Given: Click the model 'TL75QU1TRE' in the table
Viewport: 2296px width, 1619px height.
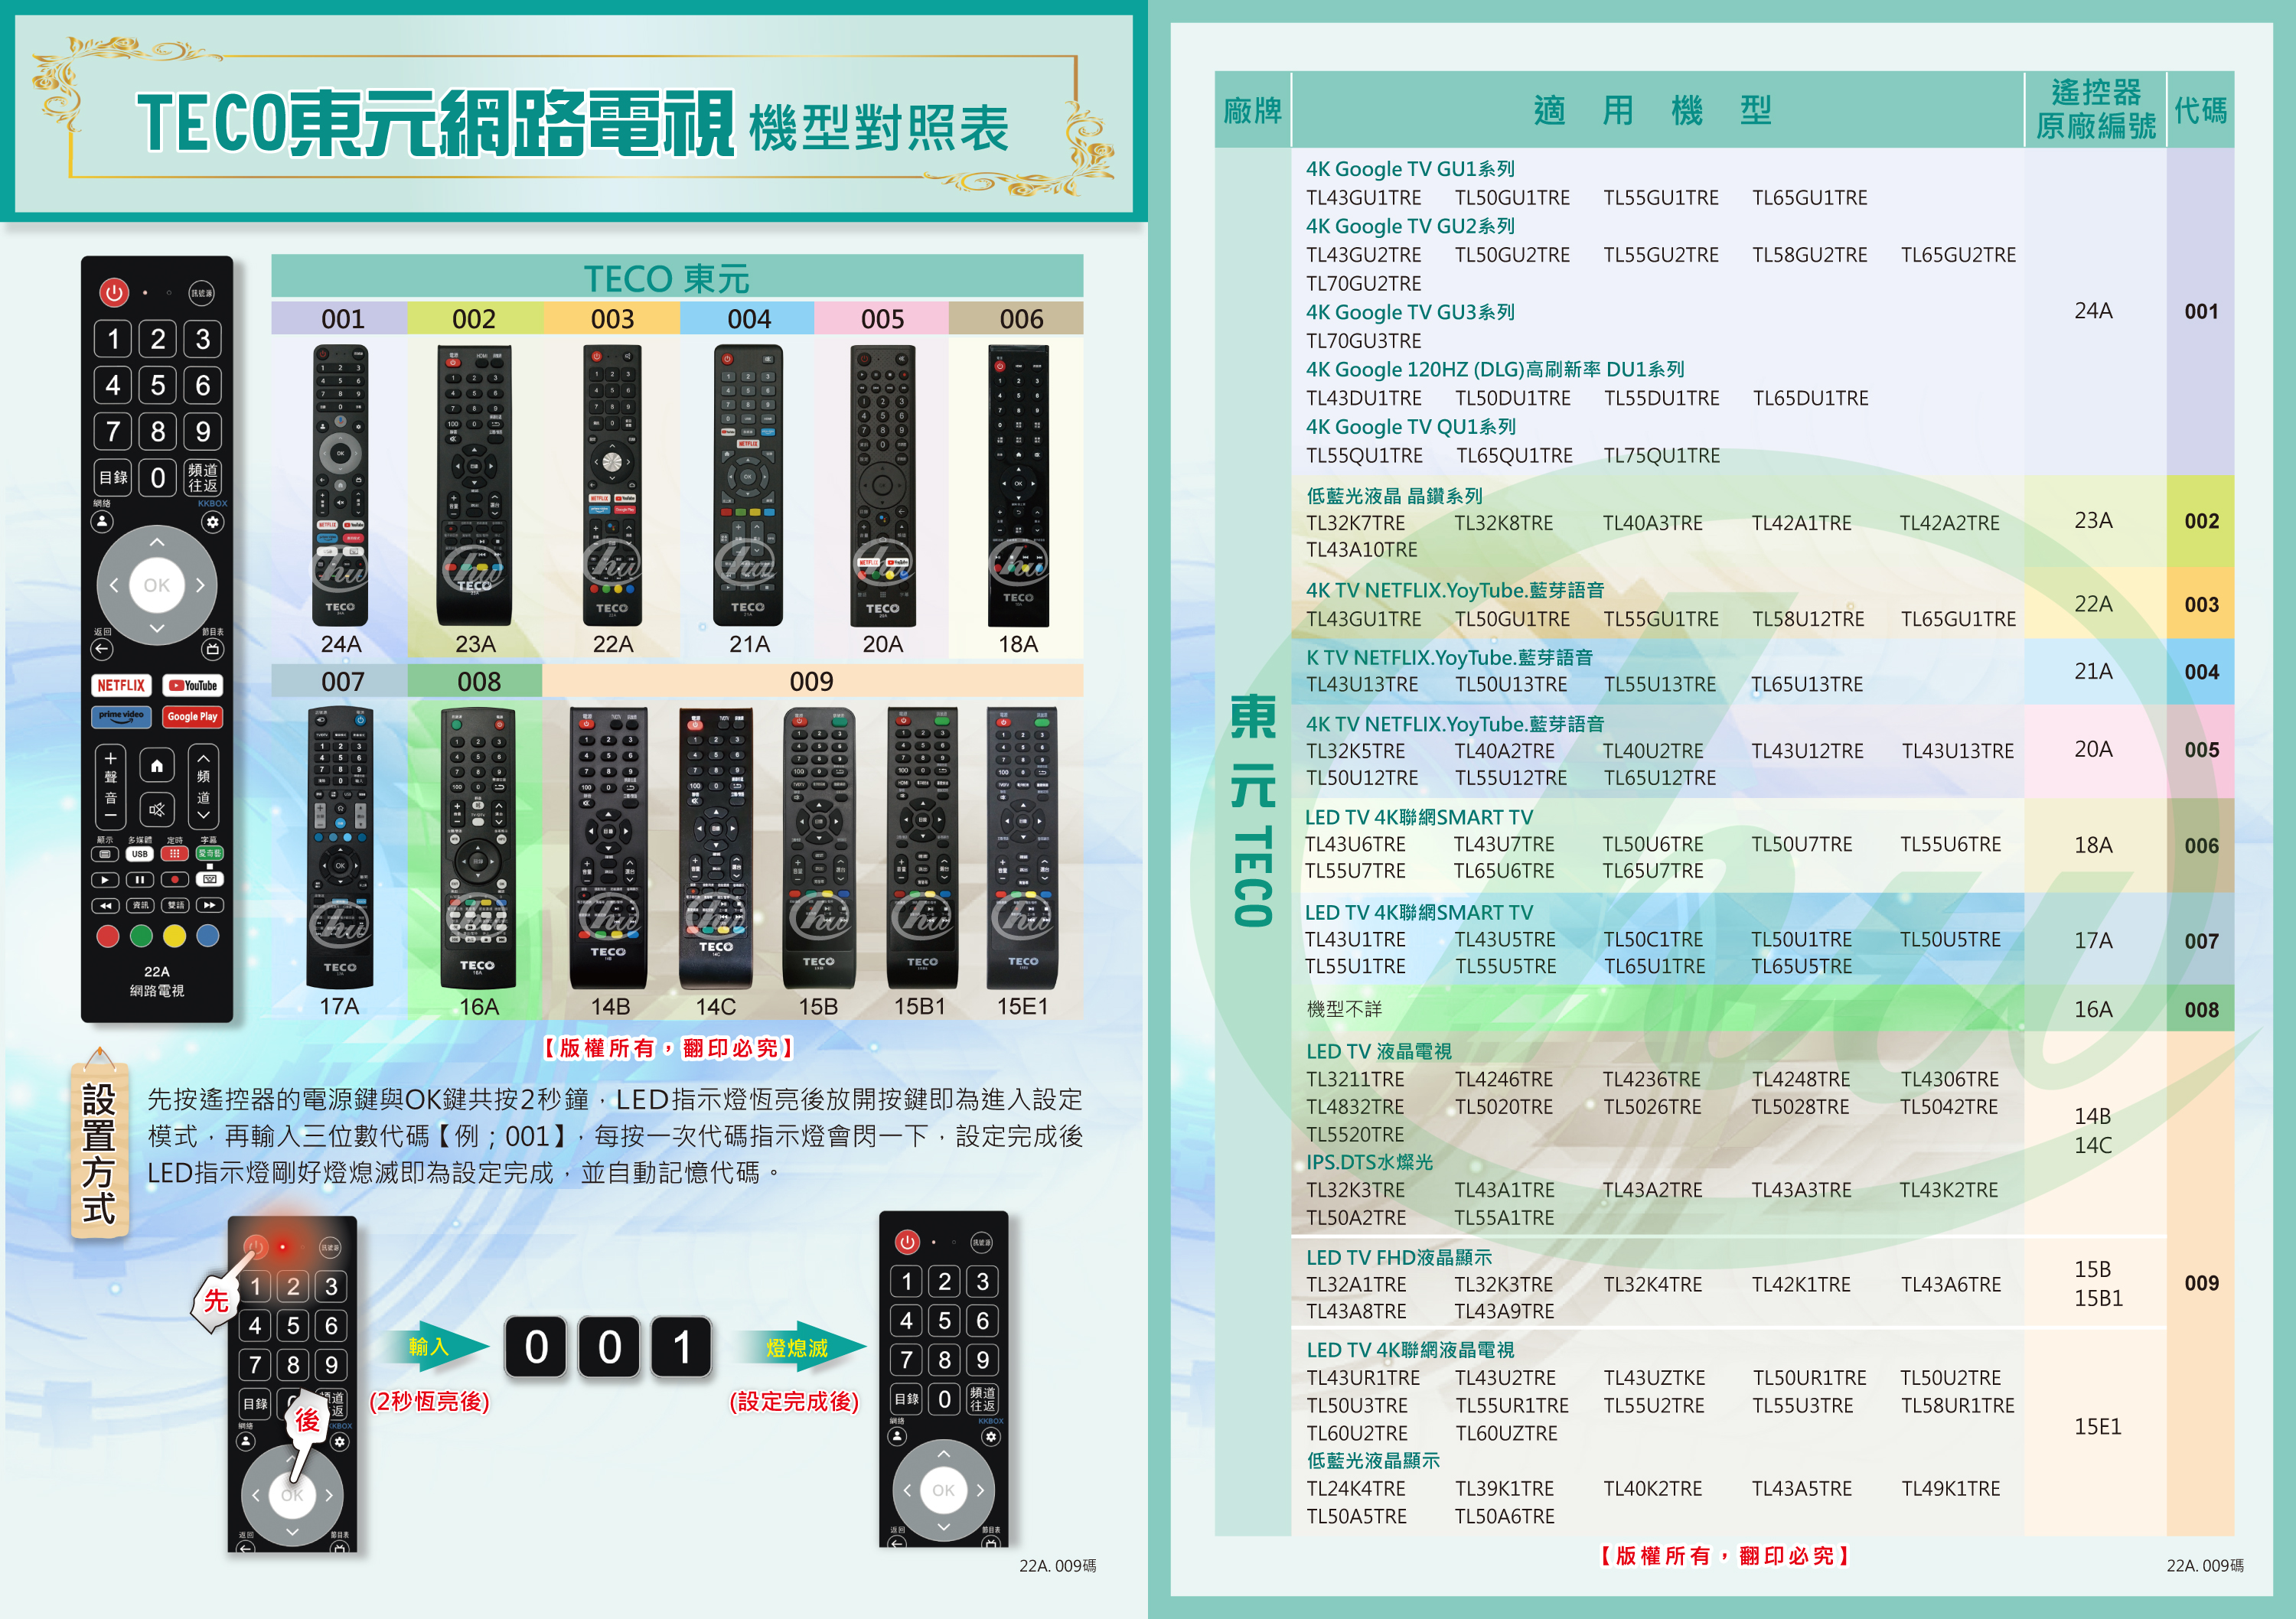Looking at the screenshot, I should pos(1662,456).
